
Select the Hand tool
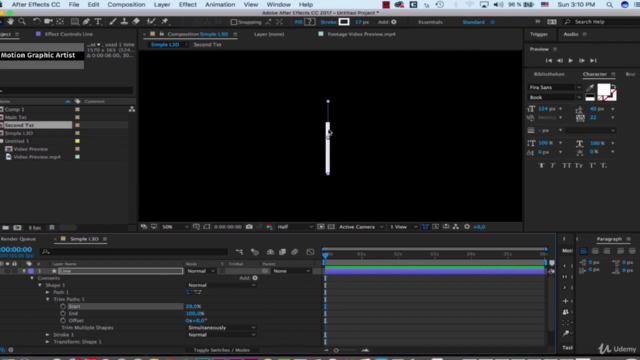click(x=10, y=22)
